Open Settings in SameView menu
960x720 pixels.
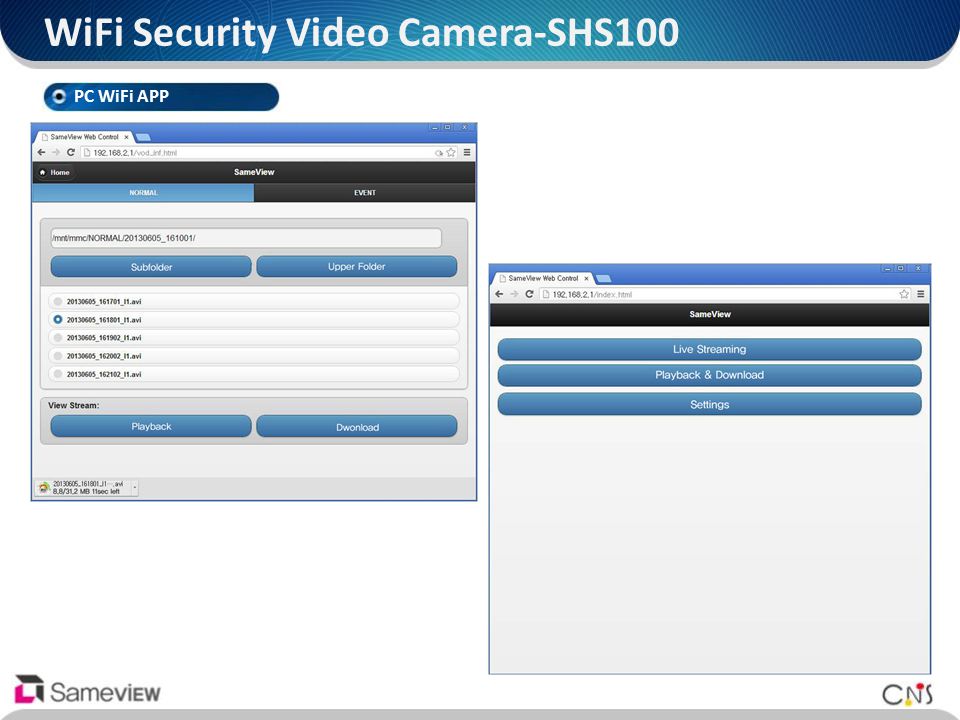point(710,404)
